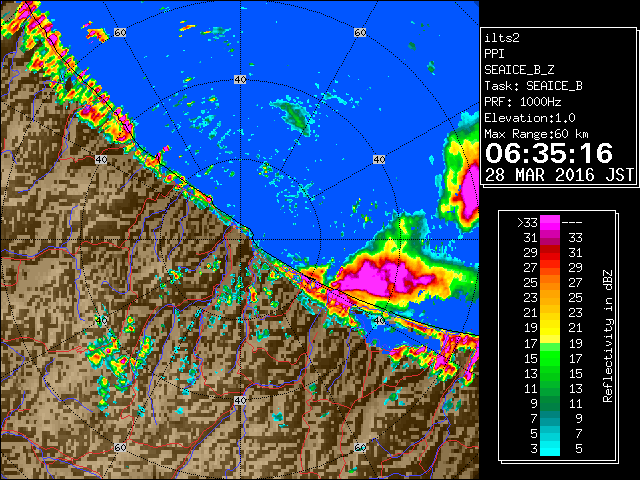Viewport: 640px width, 480px height.
Task: Select the 'Task: SEAICE_B' line
Action: click(533, 86)
